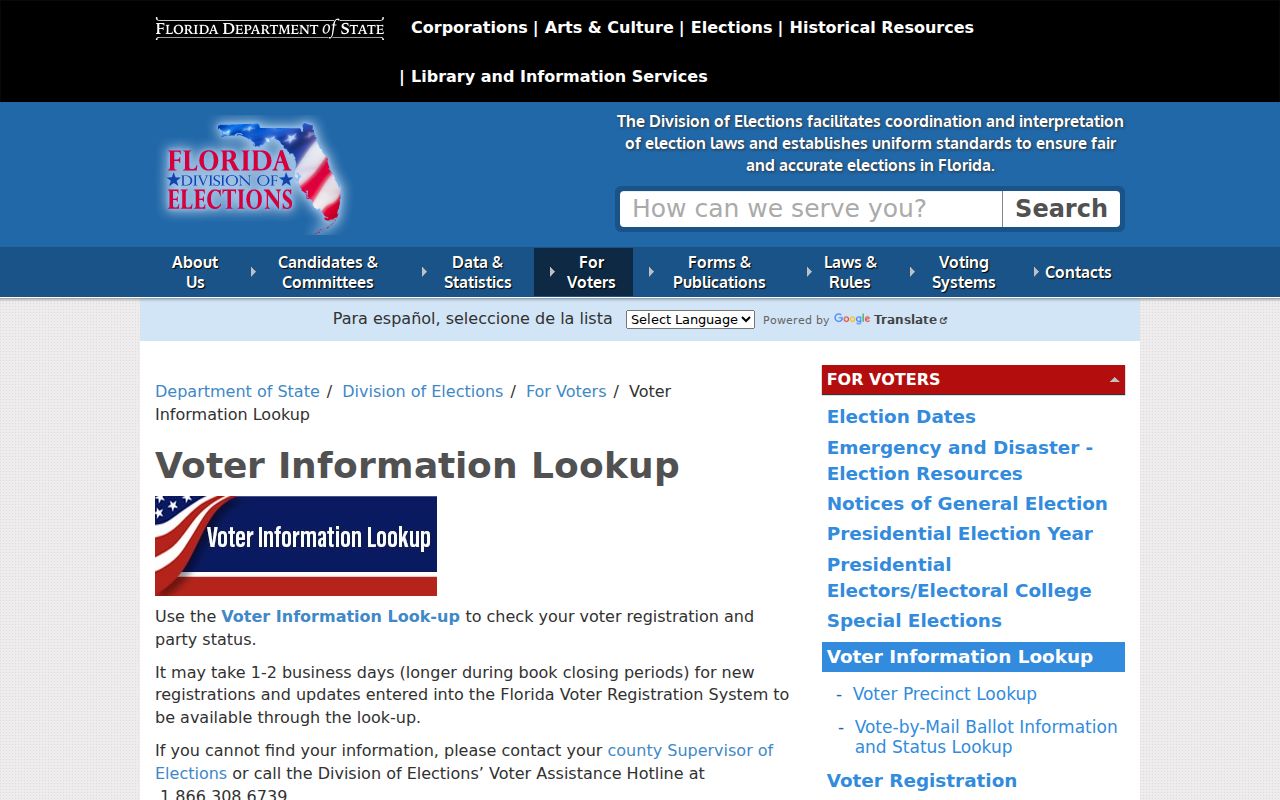Viewport: 1280px width, 800px height.
Task: Go to Arts & Culture in the top bar
Action: coord(609,28)
